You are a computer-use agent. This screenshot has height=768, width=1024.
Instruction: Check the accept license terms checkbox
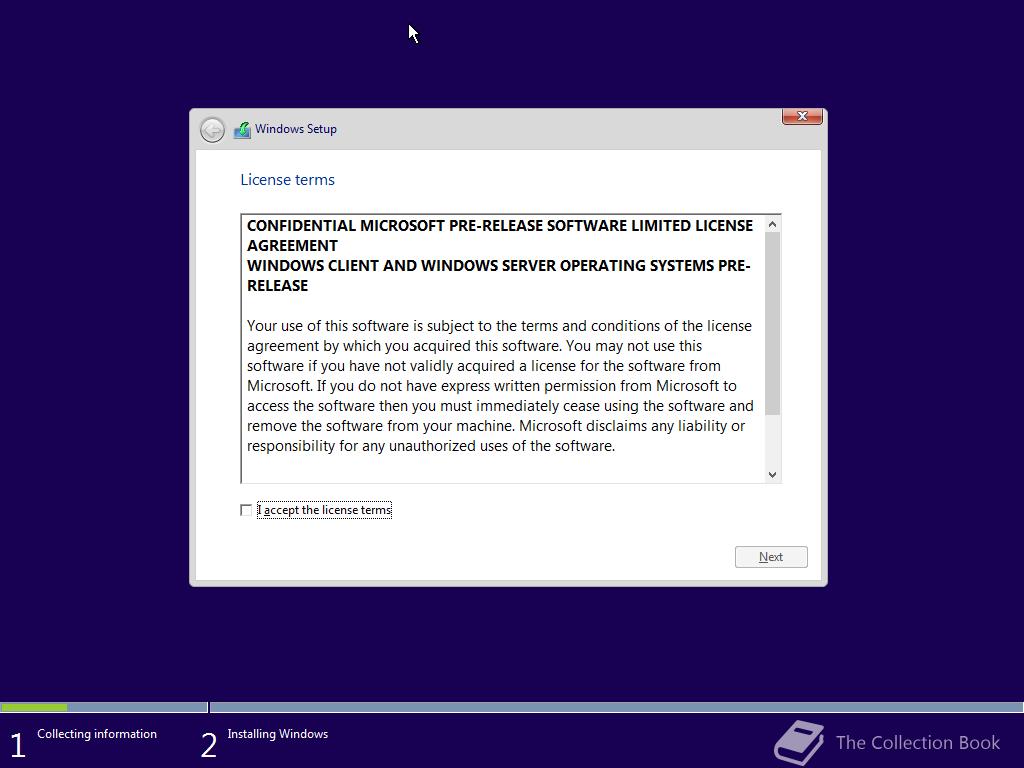(x=246, y=510)
